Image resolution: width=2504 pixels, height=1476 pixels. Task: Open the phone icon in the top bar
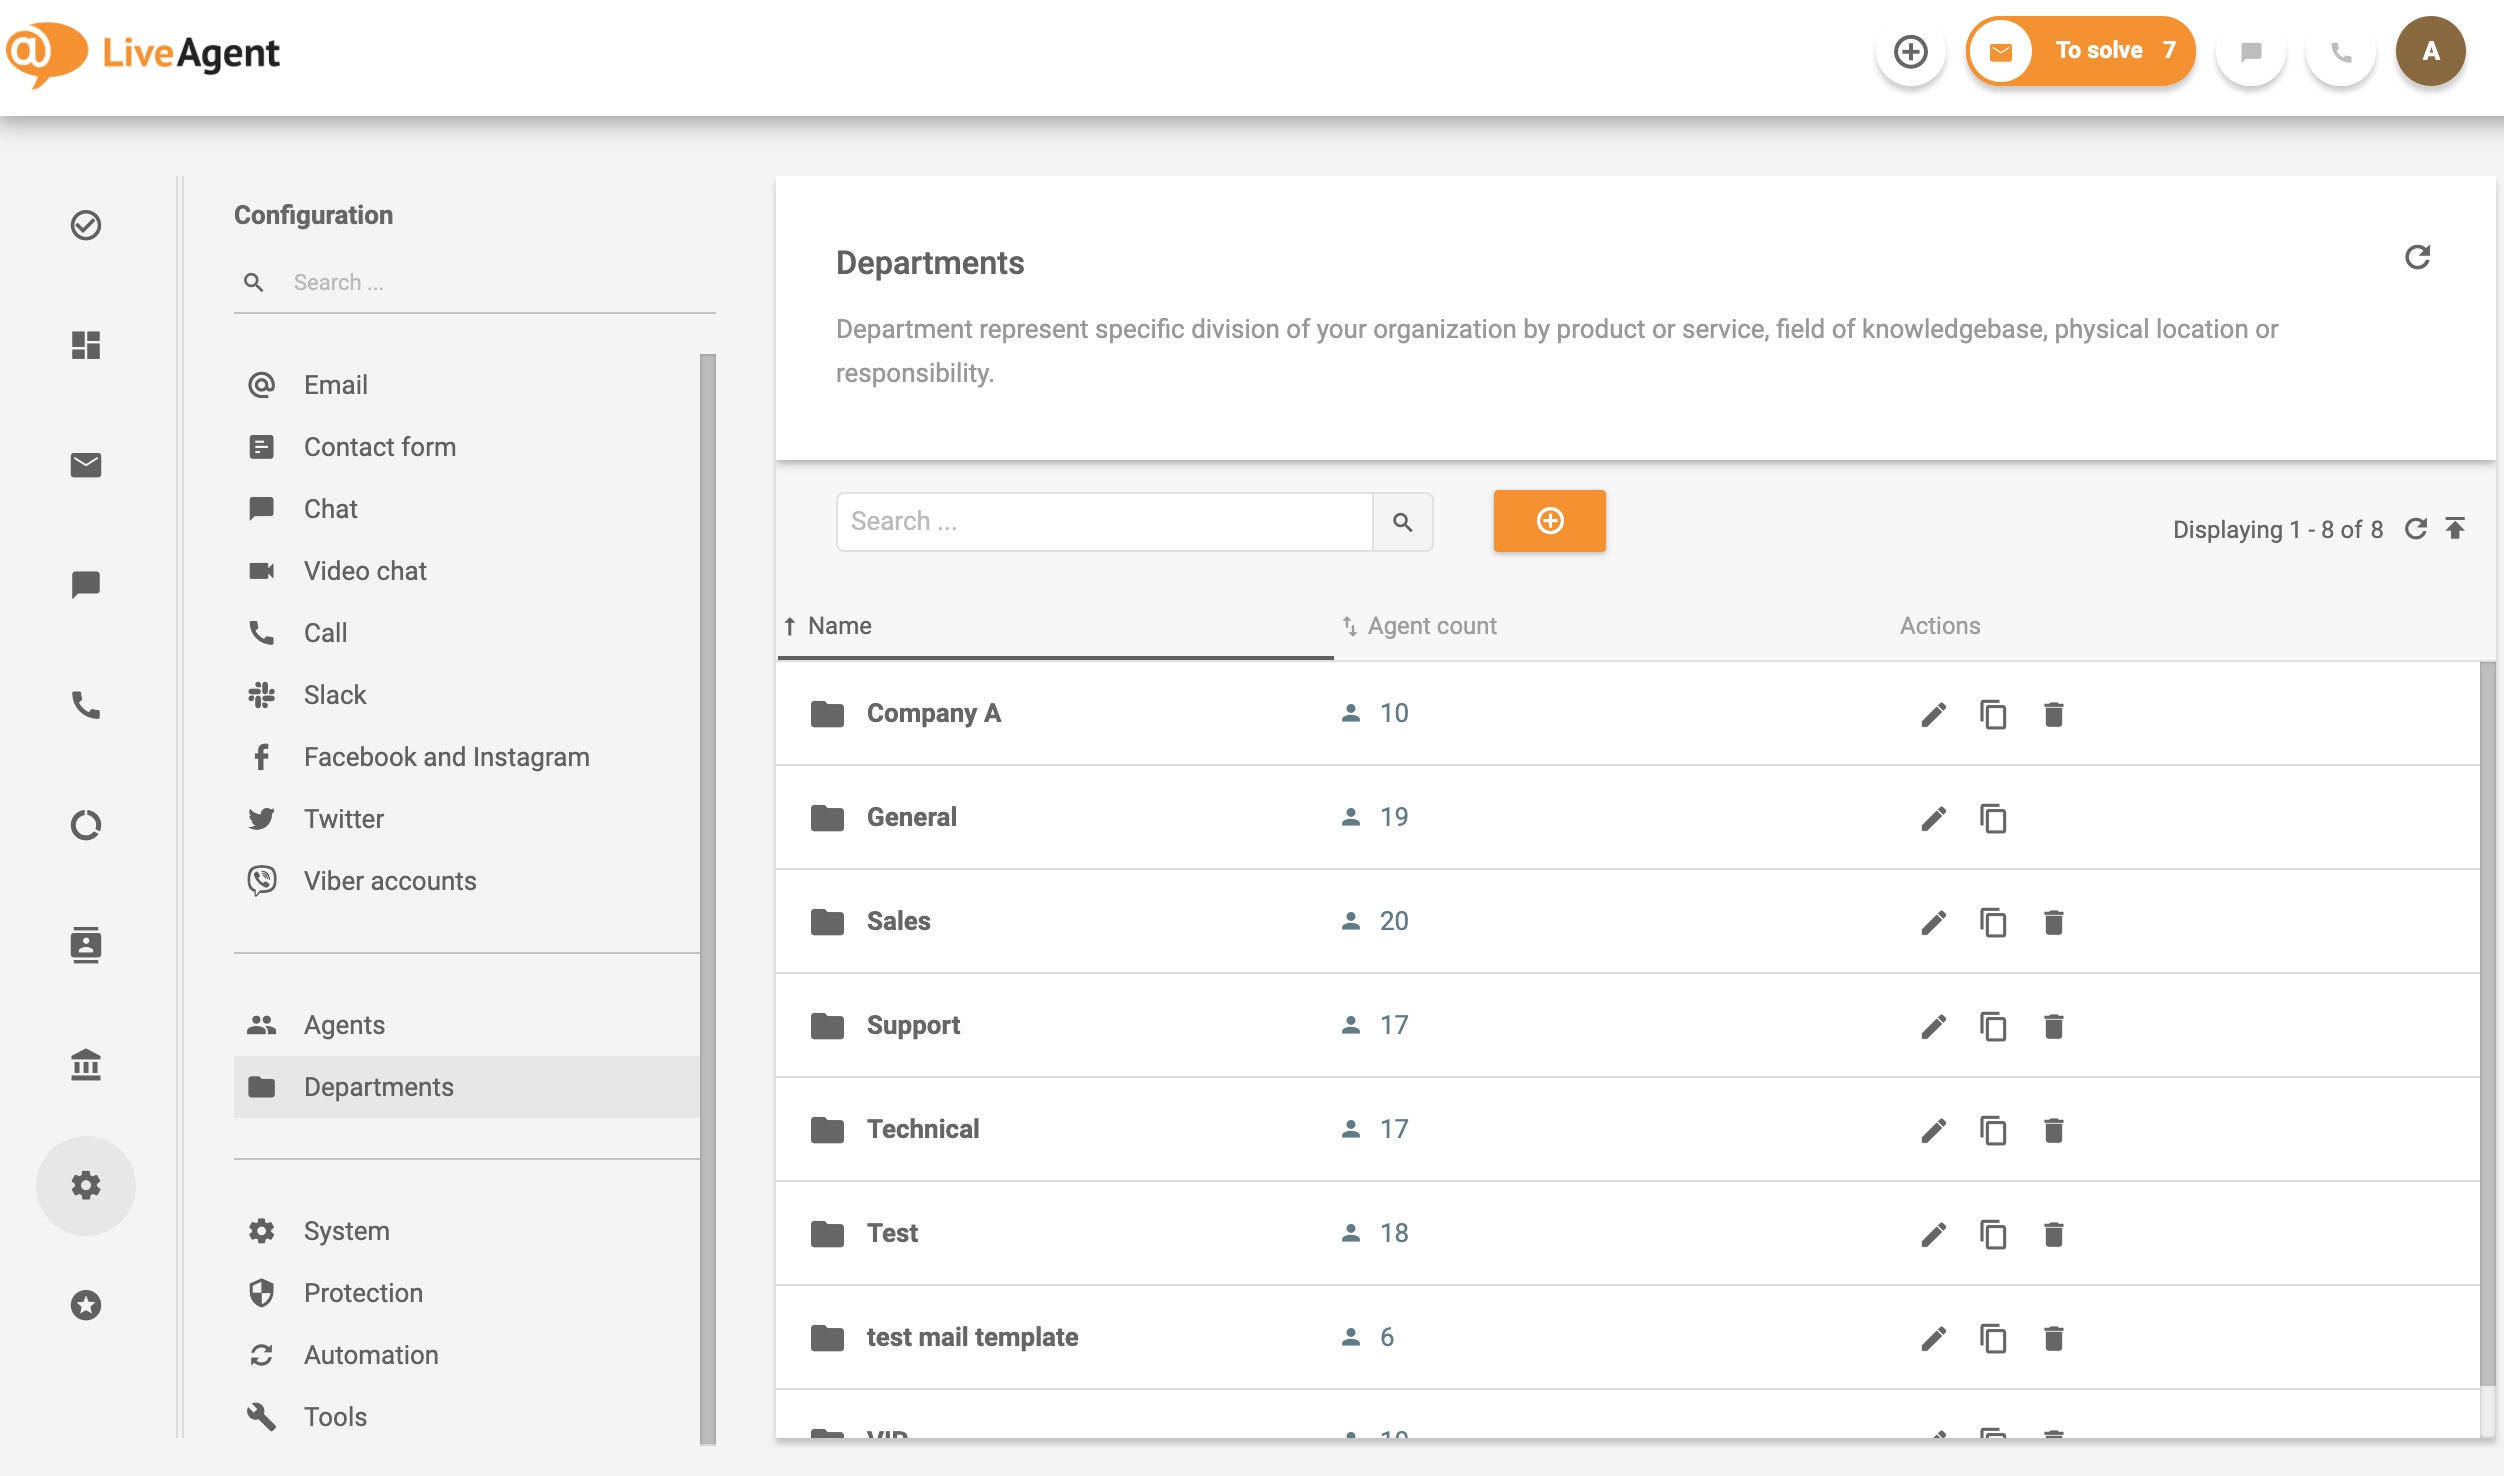(x=2340, y=55)
